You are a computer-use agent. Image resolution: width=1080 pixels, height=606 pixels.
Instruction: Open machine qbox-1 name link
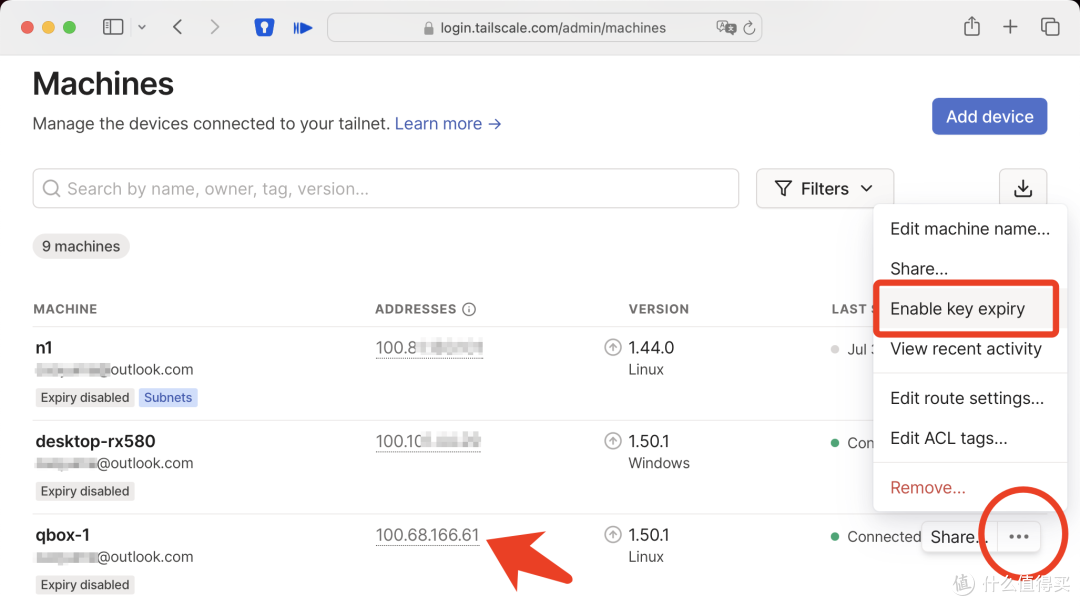[63, 535]
